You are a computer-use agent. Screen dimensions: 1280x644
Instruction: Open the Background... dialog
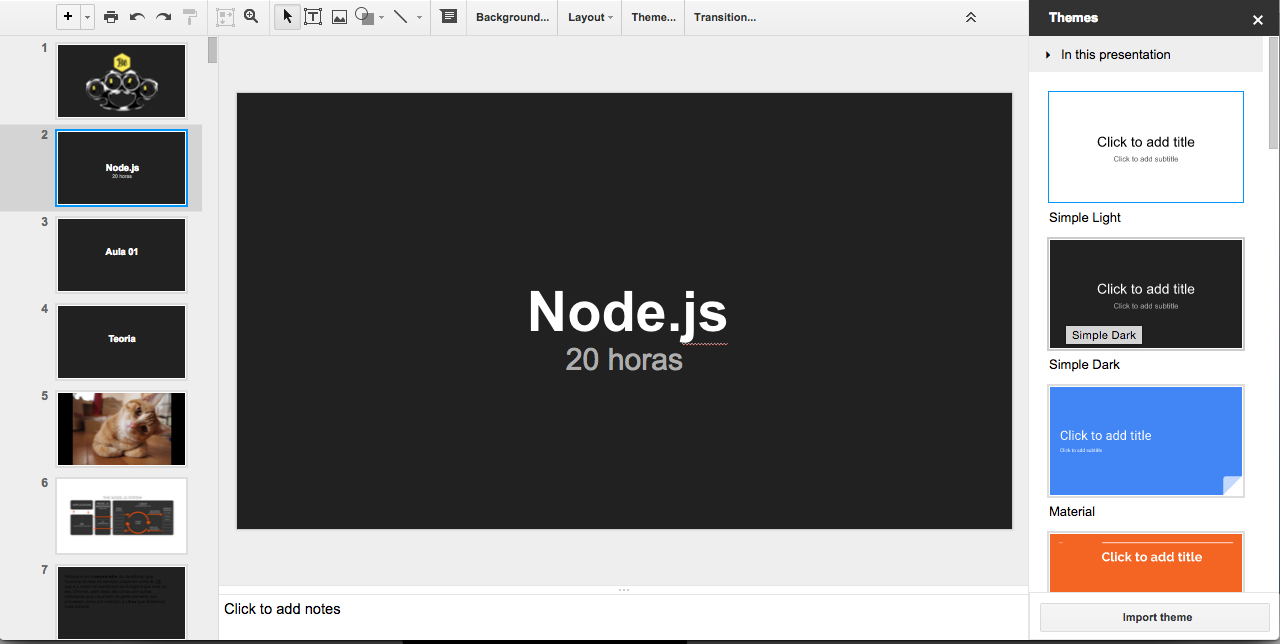pyautogui.click(x=512, y=17)
